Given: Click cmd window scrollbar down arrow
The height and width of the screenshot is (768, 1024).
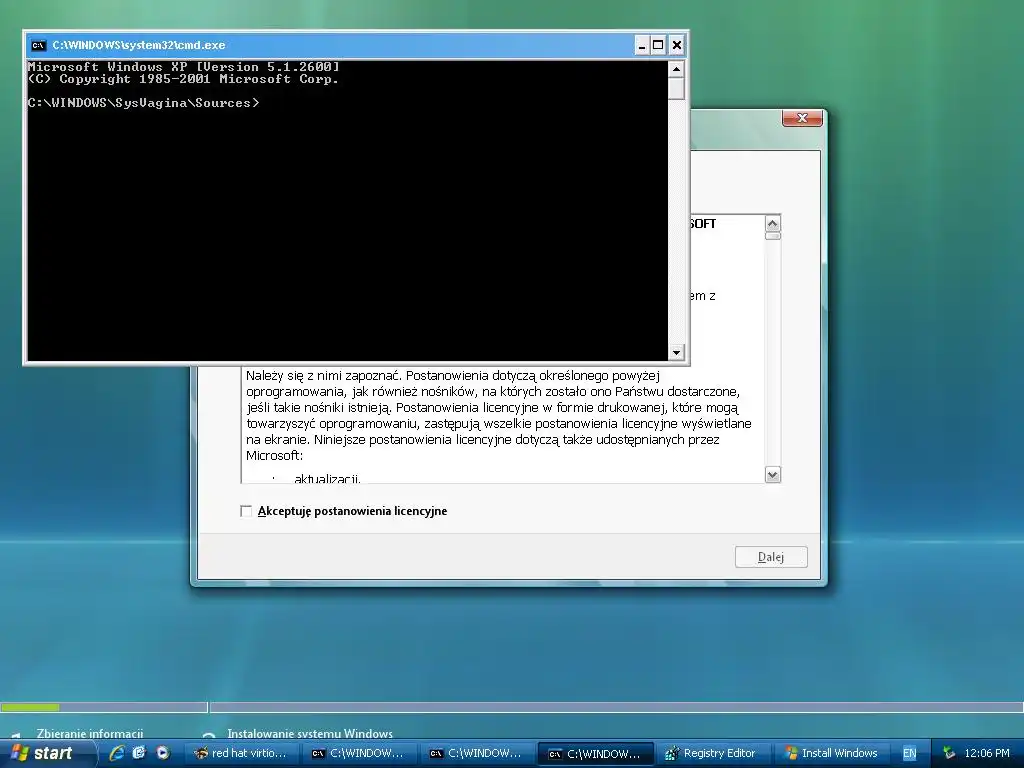Looking at the screenshot, I should (x=676, y=353).
